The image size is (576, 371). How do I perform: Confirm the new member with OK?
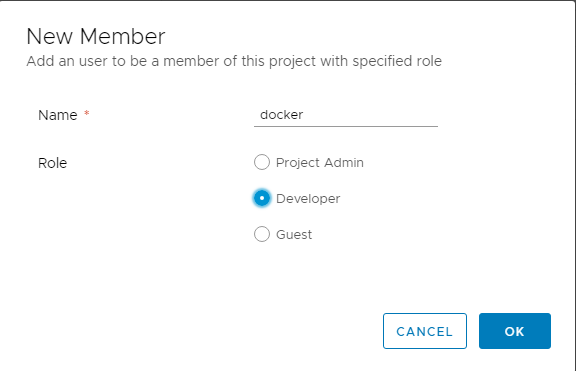point(515,331)
